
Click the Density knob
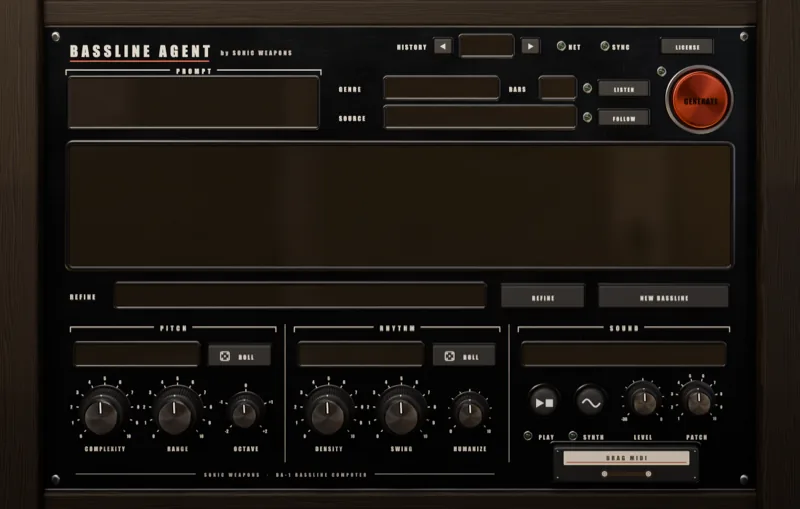pyautogui.click(x=327, y=413)
